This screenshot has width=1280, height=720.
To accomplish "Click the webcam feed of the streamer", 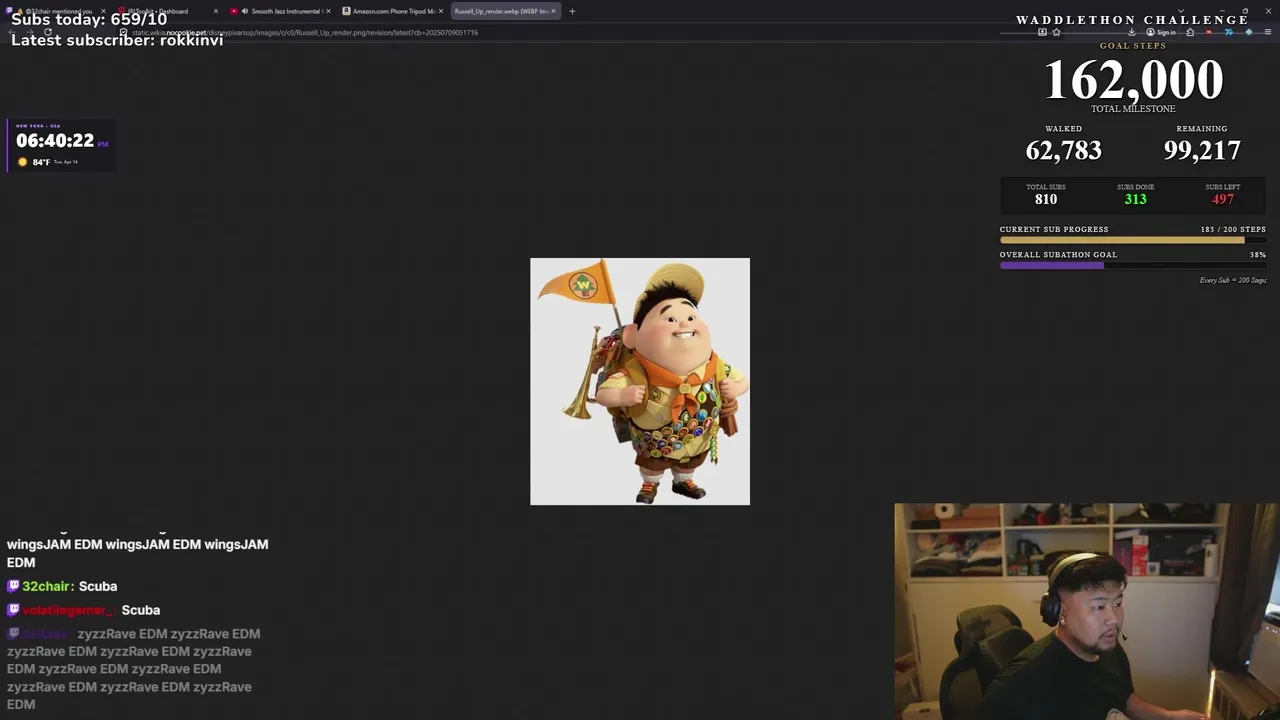I will coord(1087,611).
